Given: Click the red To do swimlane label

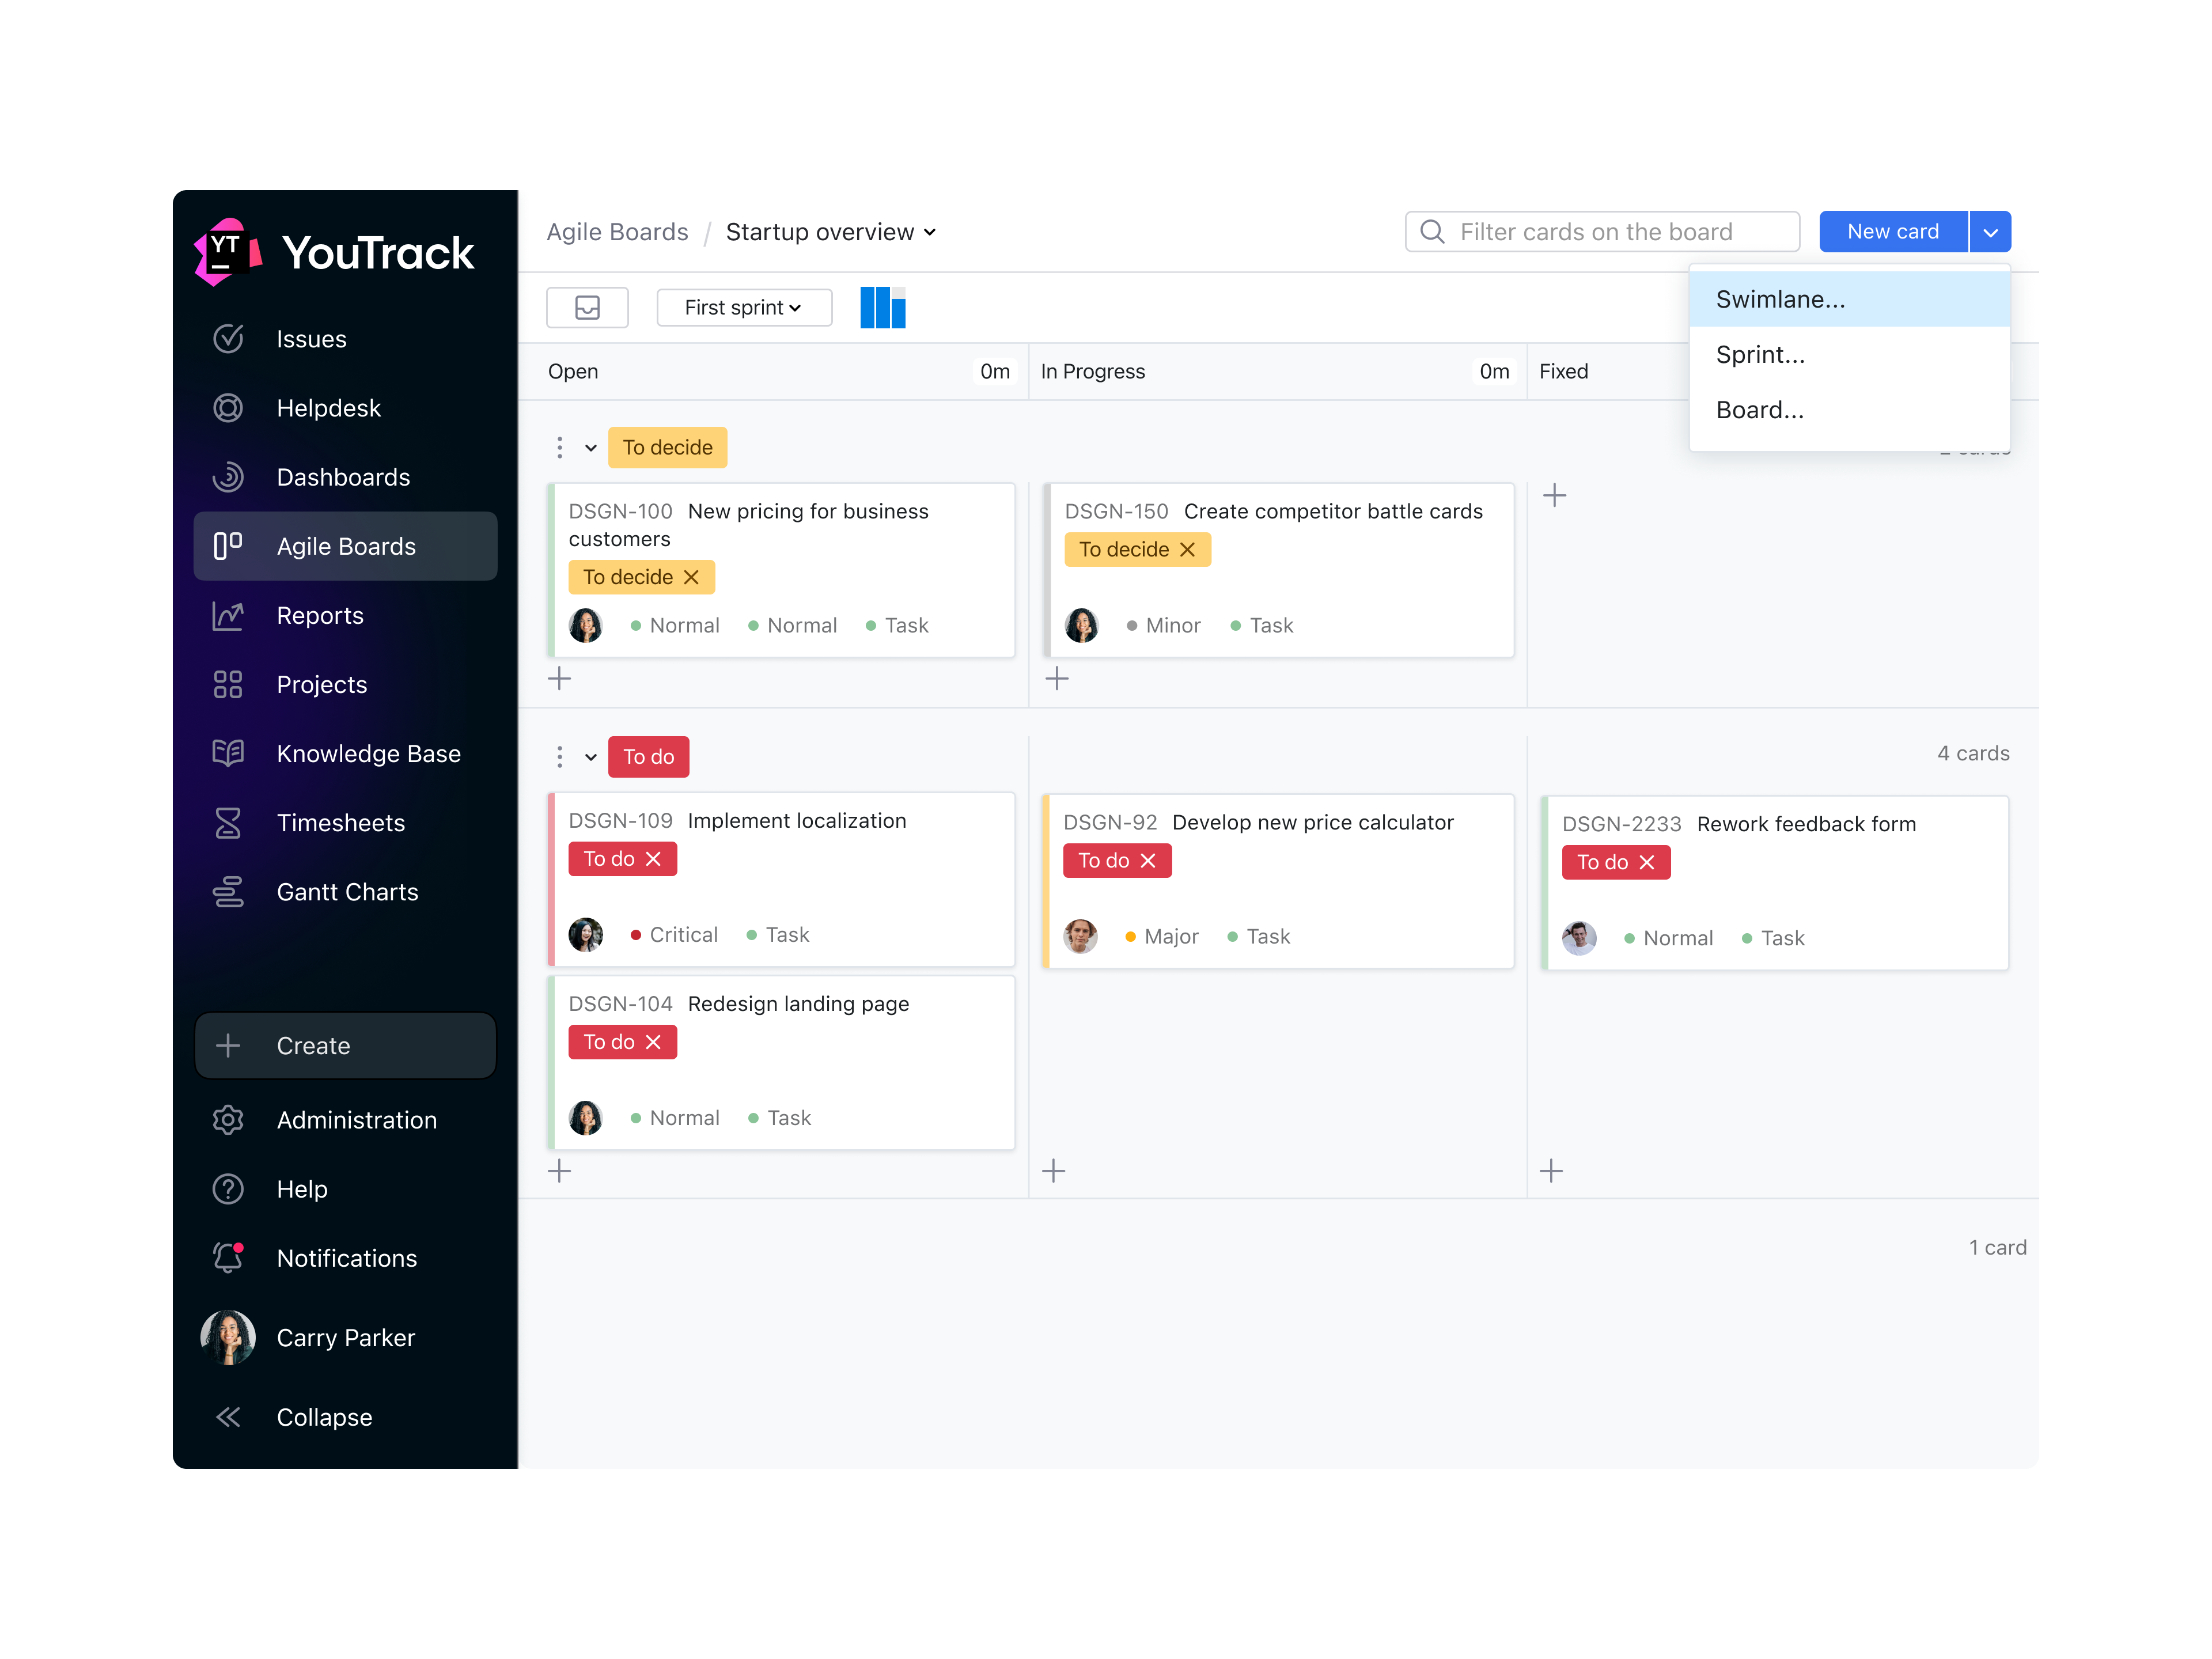Looking at the screenshot, I should (x=648, y=757).
